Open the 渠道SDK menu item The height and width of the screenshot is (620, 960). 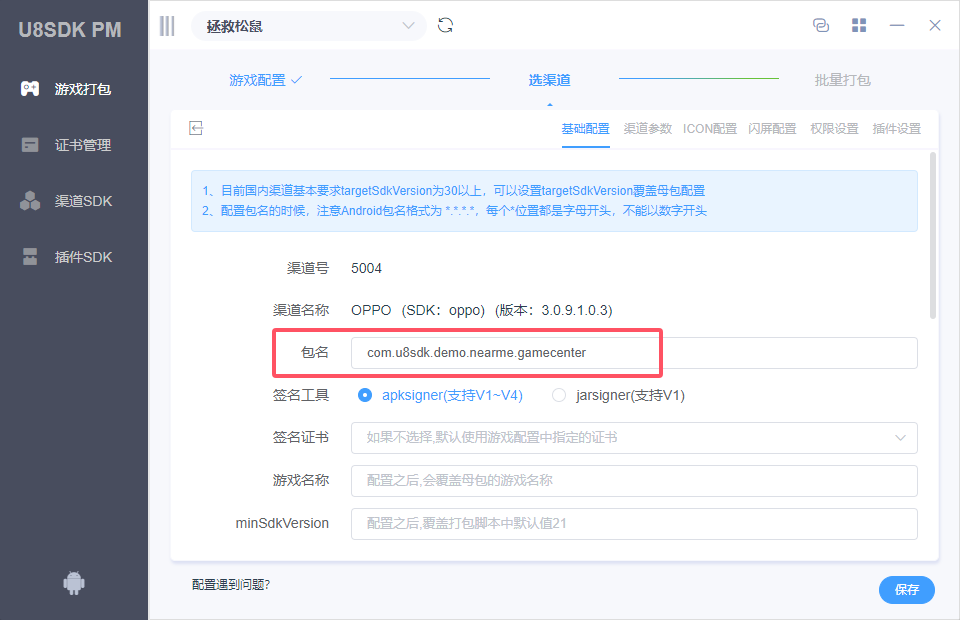pyautogui.click(x=73, y=201)
